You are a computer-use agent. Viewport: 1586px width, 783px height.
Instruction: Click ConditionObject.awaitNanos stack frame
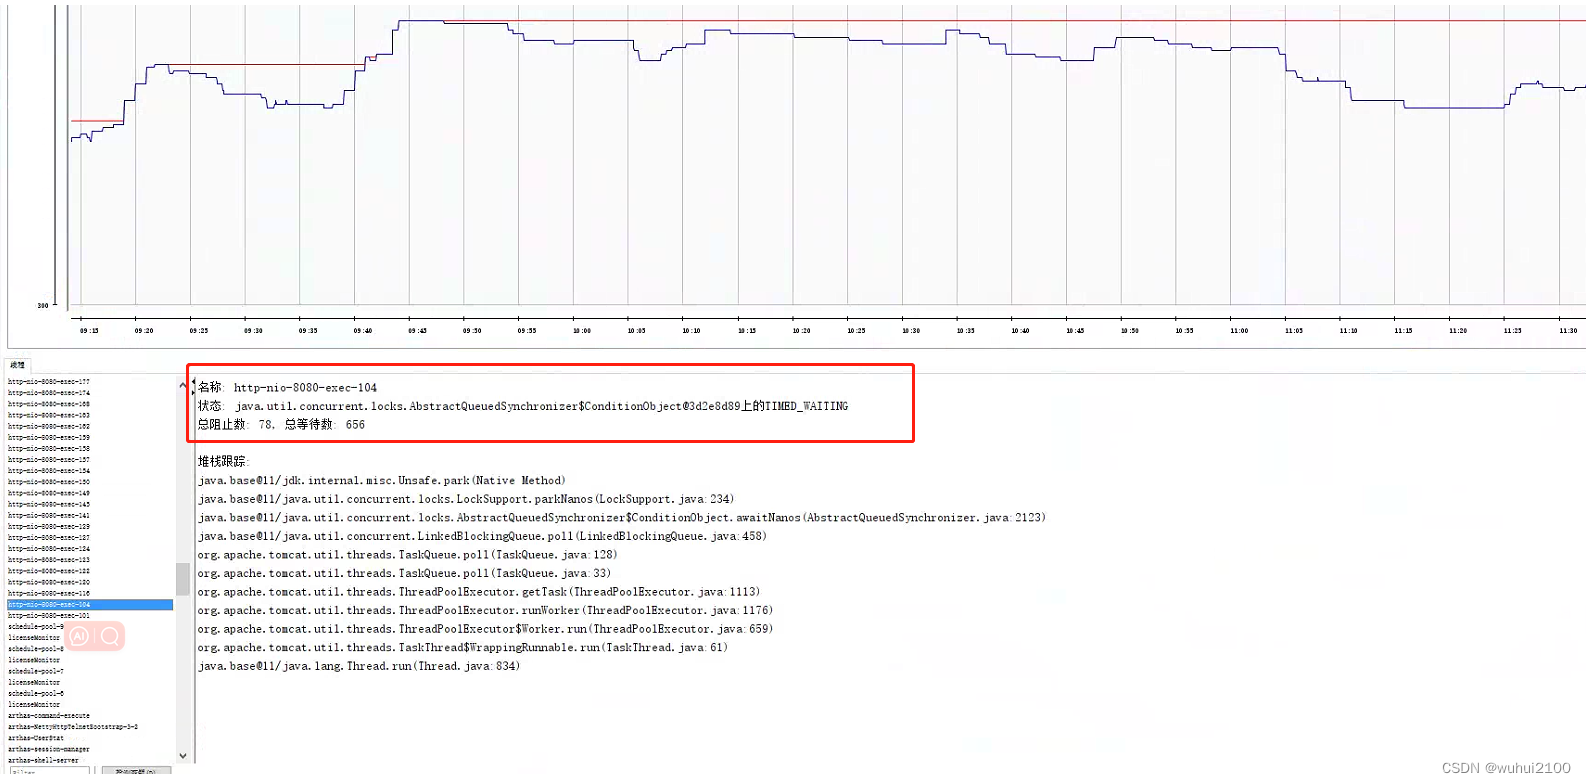[622, 518]
